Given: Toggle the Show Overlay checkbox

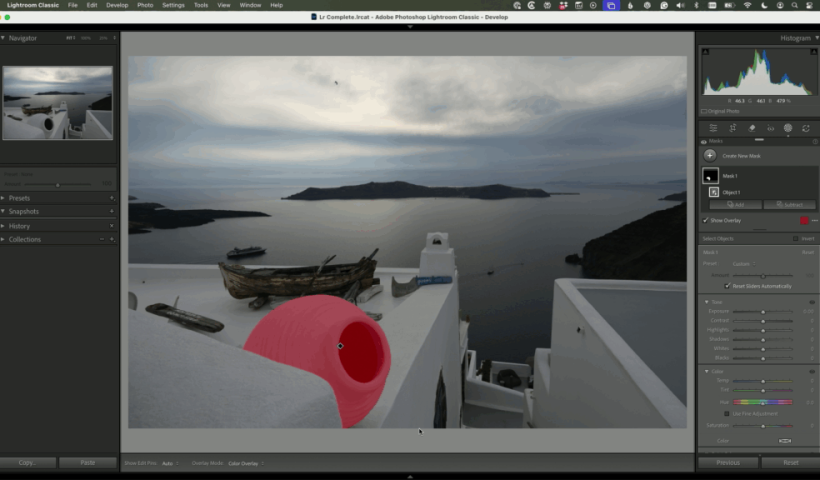Looking at the screenshot, I should tap(706, 220).
